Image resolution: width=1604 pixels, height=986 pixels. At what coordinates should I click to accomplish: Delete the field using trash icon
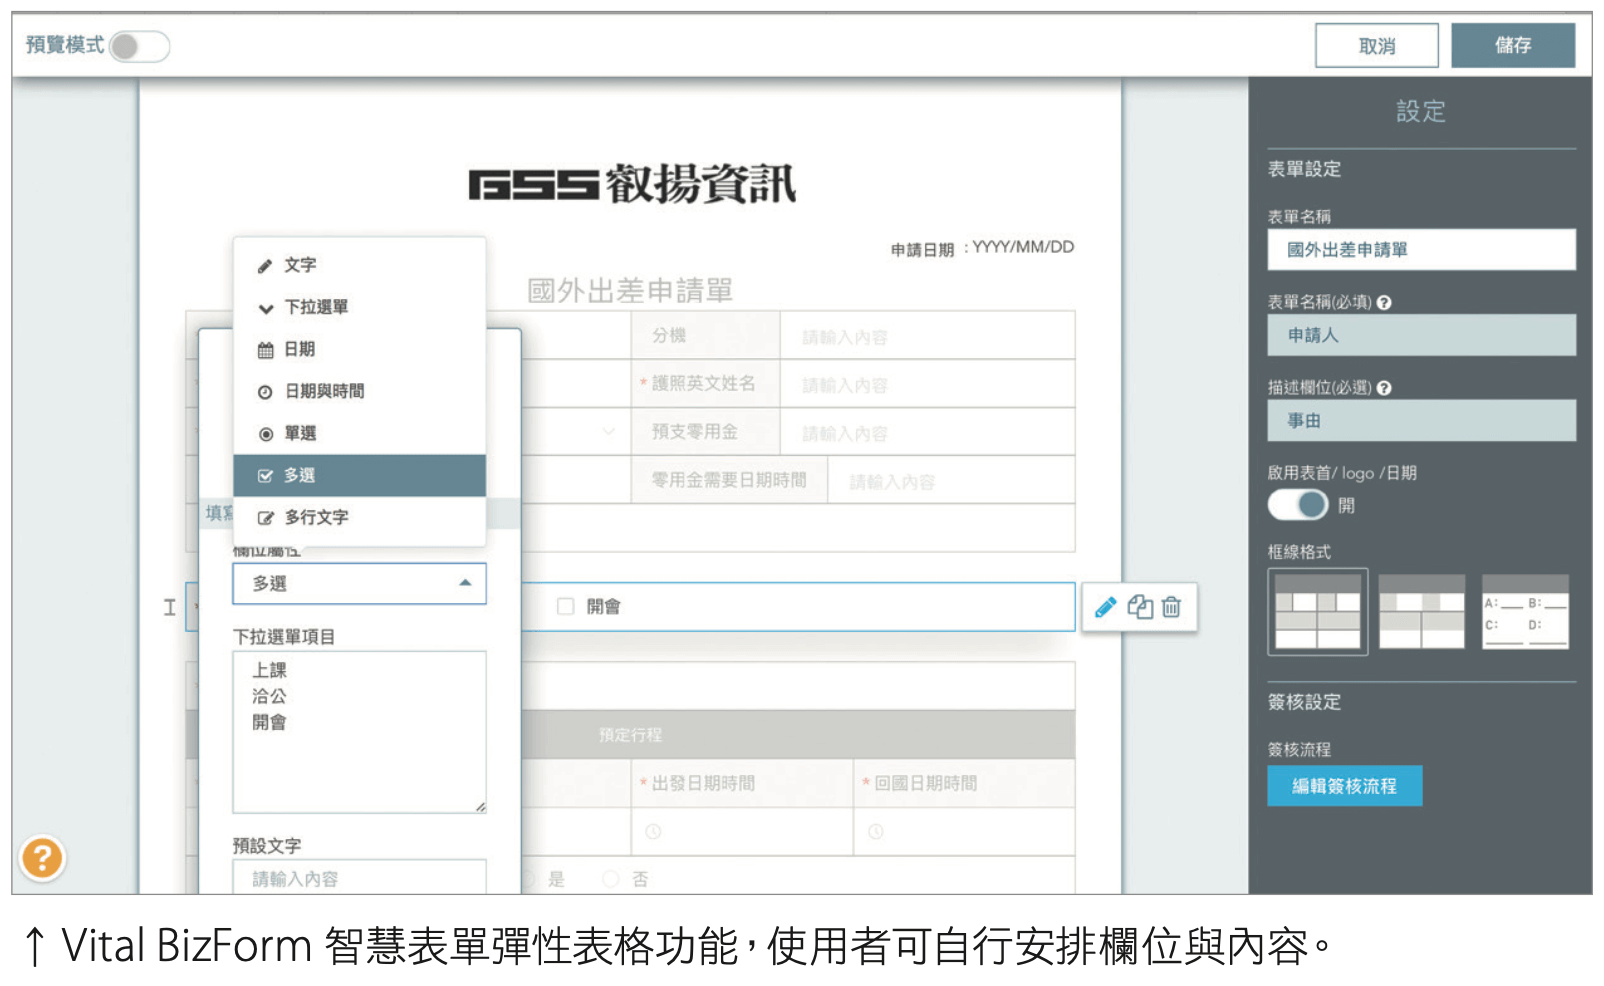click(x=1172, y=607)
